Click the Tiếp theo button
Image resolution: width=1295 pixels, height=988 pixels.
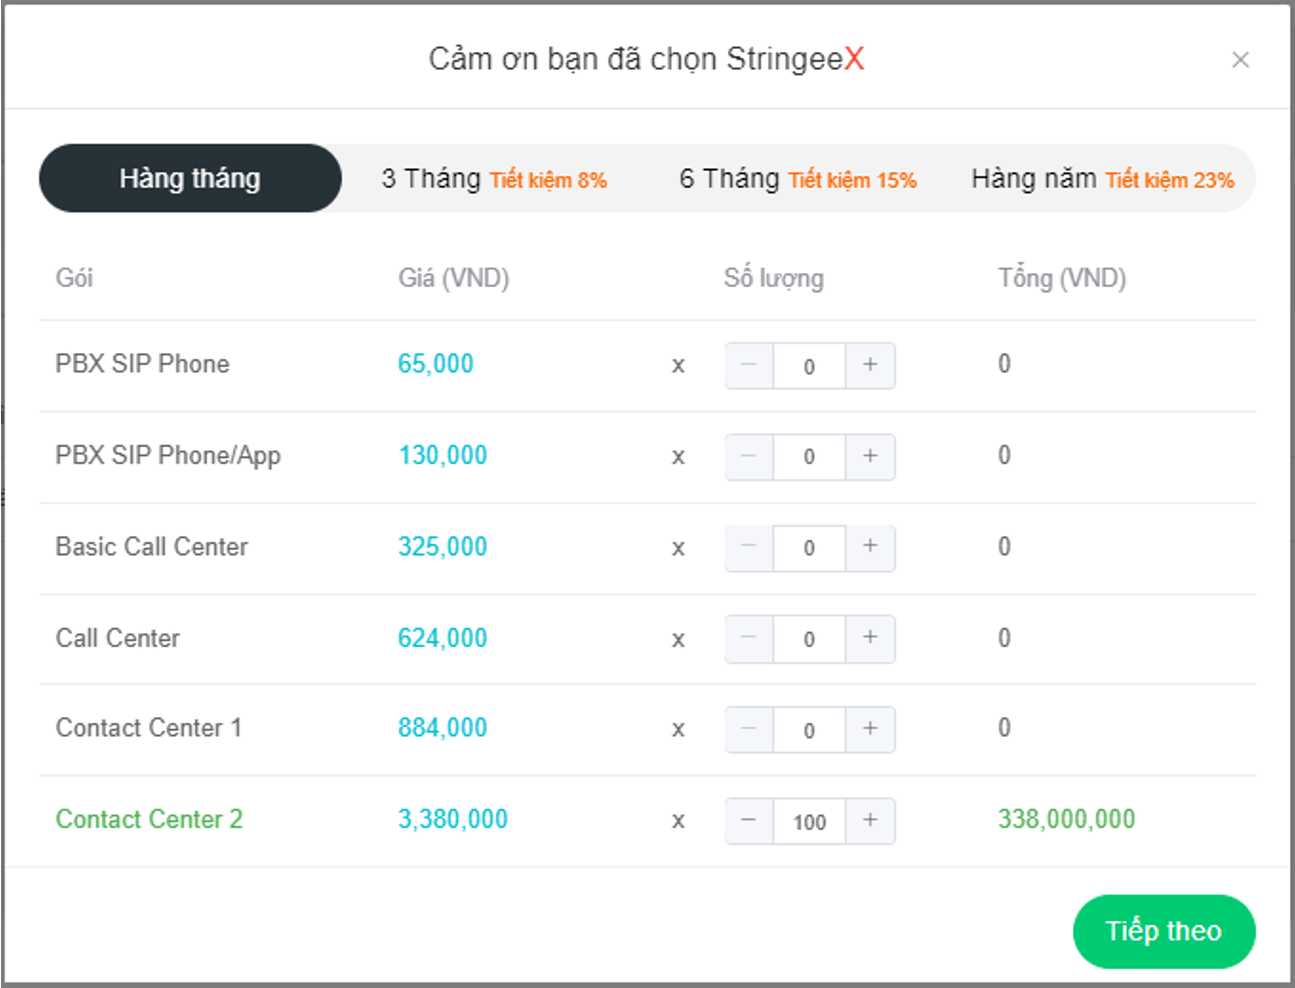coord(1163,931)
